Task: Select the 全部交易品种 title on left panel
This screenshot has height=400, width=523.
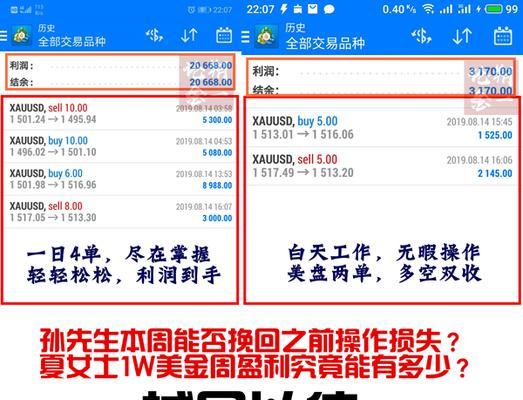Action: (72, 42)
